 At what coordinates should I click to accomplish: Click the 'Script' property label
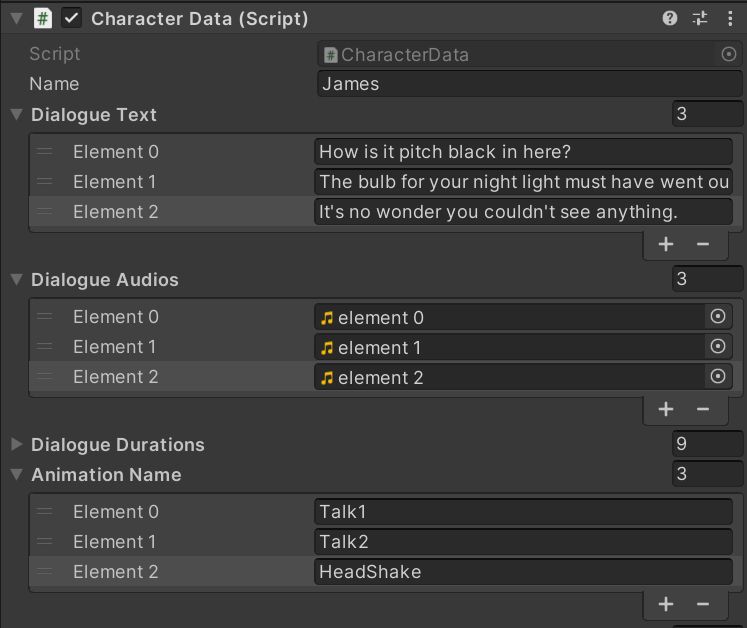(55, 54)
